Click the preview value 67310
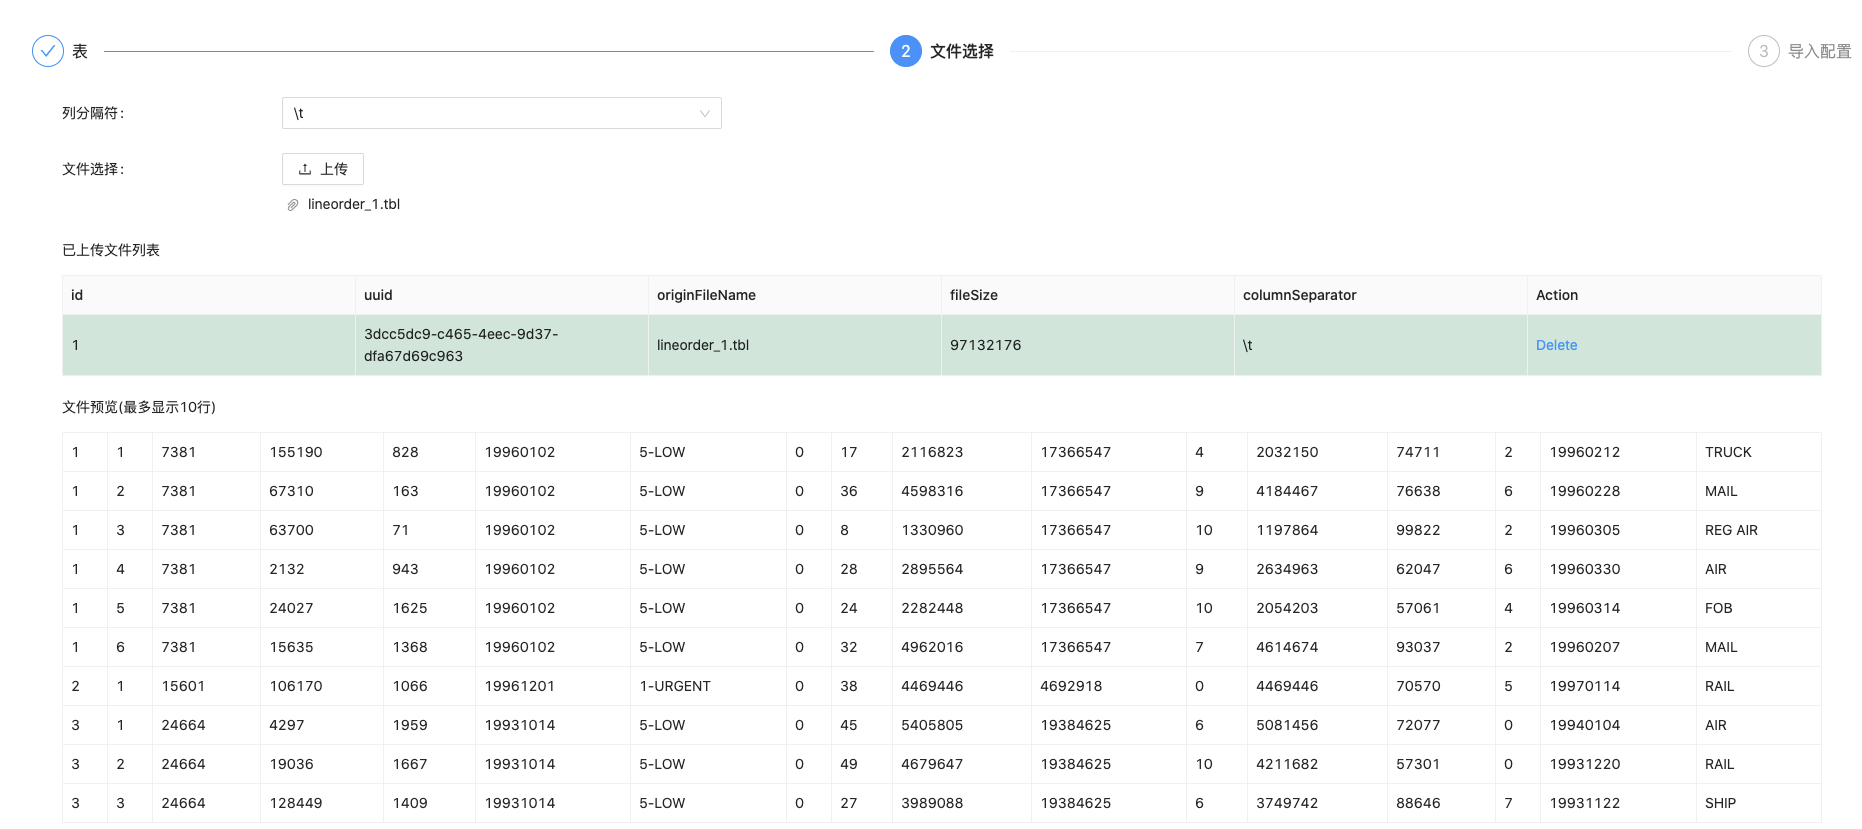The height and width of the screenshot is (830, 1862). pyautogui.click(x=291, y=491)
